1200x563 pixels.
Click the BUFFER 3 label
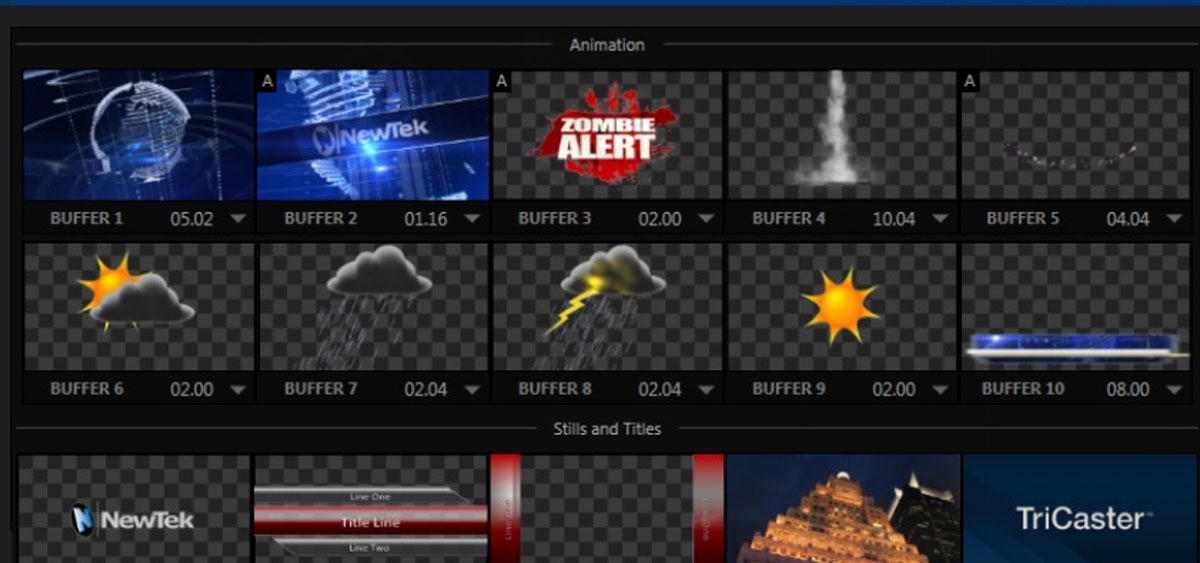click(x=555, y=218)
